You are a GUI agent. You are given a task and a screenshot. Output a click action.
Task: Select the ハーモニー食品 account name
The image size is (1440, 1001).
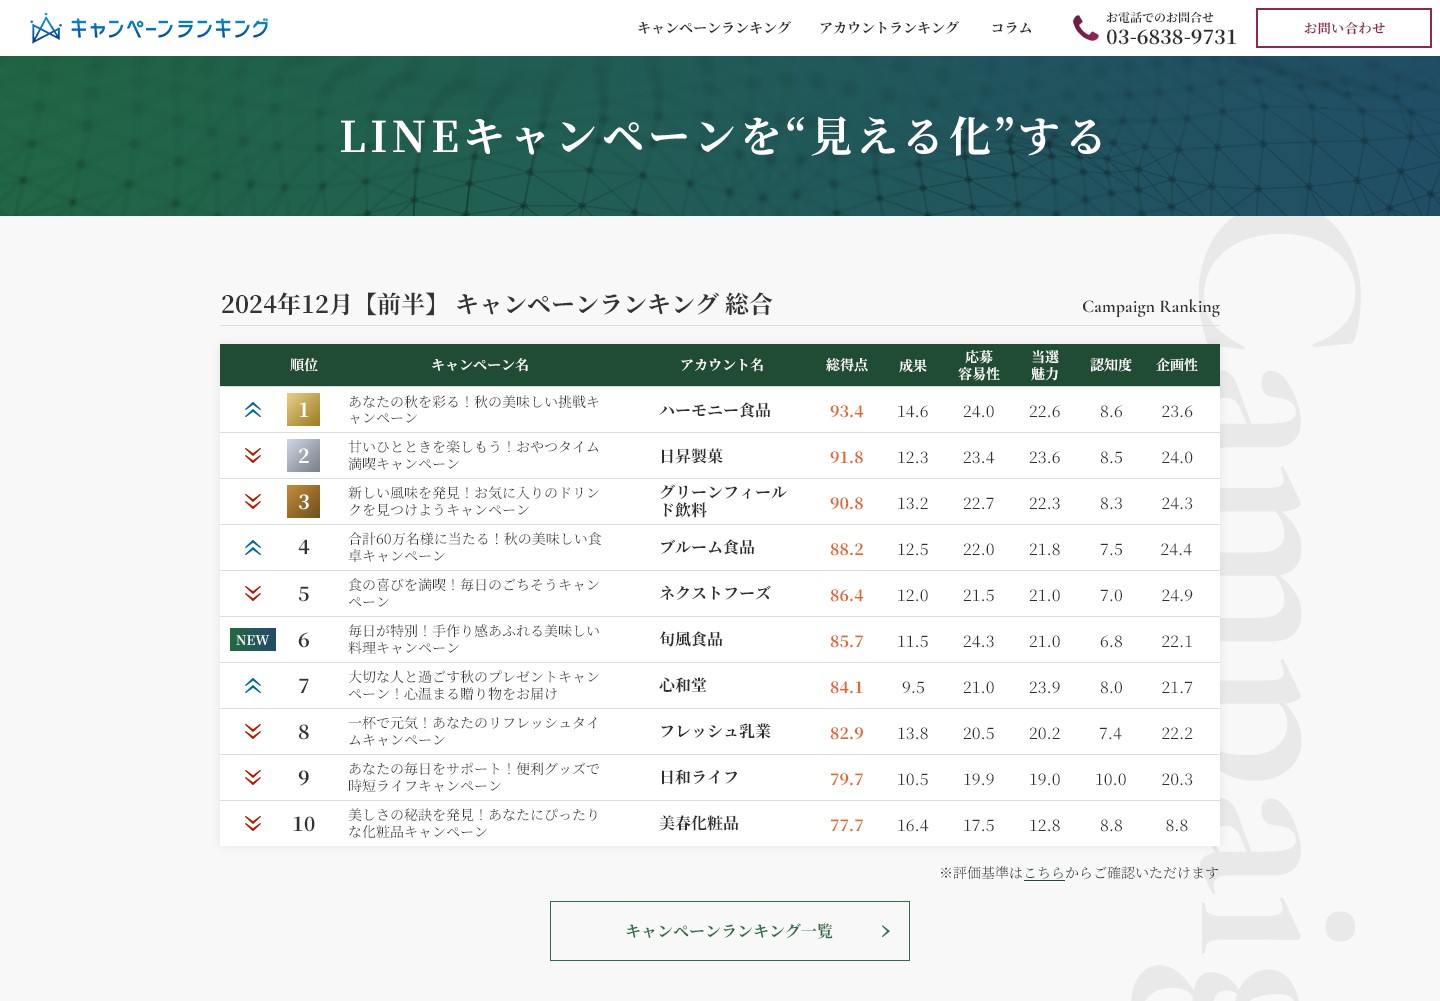point(715,410)
